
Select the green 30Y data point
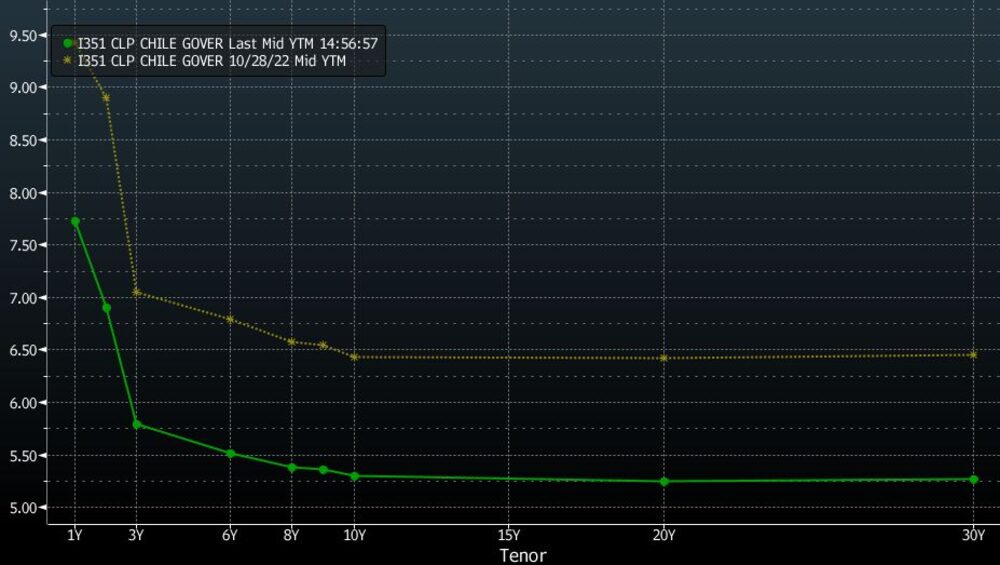click(x=973, y=479)
